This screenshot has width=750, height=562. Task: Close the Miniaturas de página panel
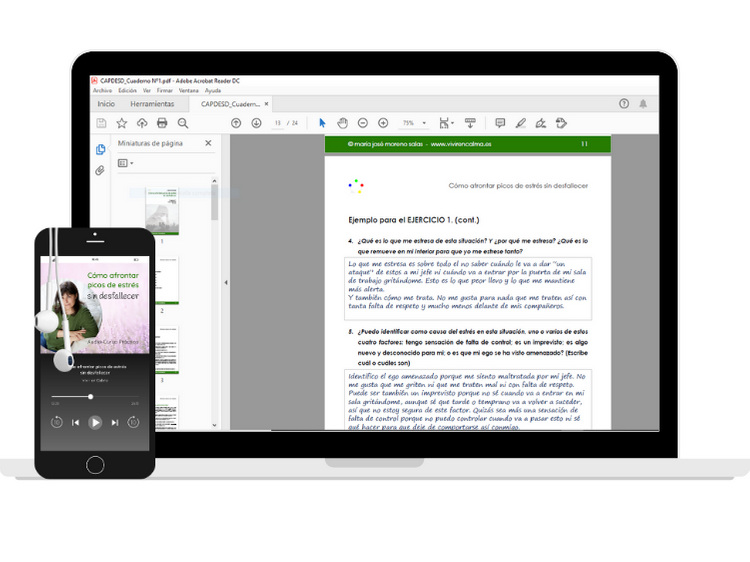tap(208, 143)
